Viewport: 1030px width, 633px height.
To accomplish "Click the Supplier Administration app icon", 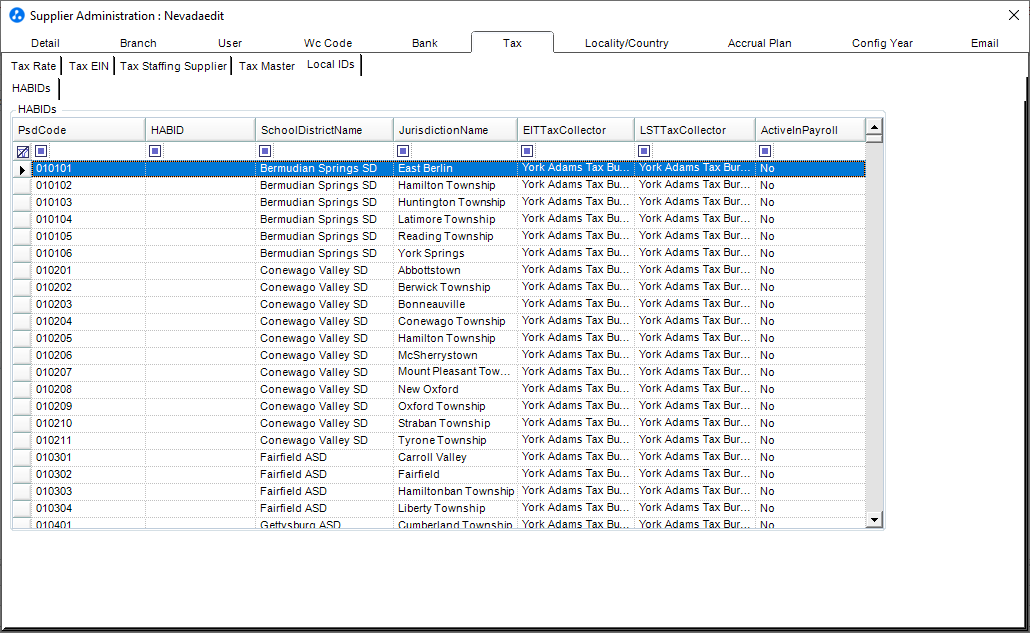I will (x=17, y=15).
